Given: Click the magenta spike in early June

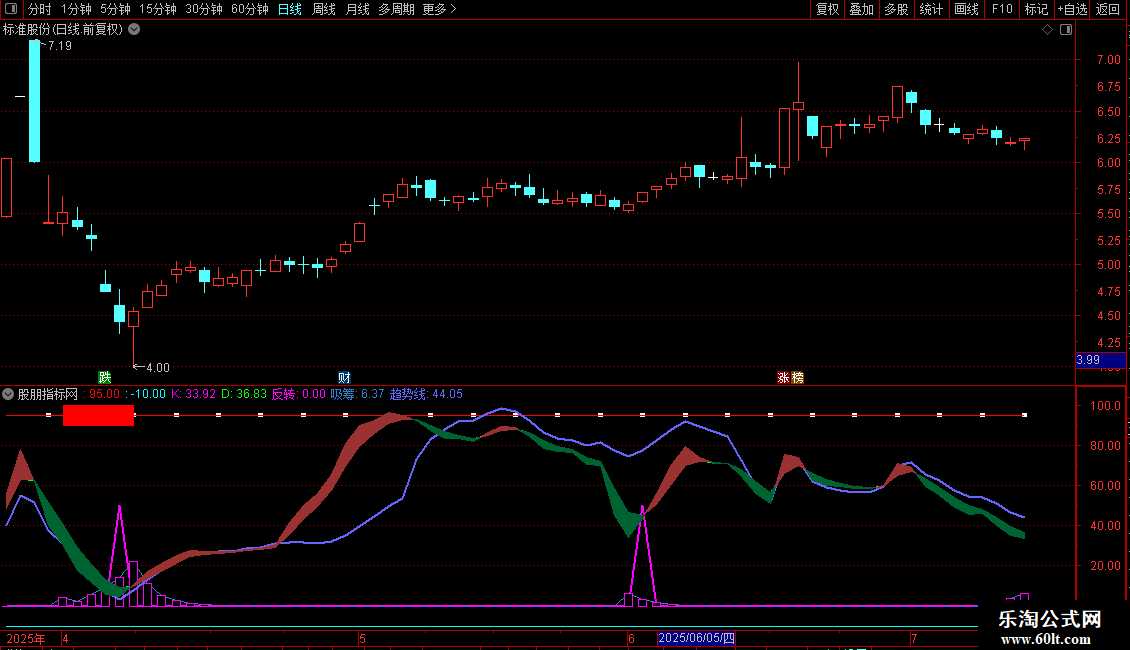Looking at the screenshot, I should tap(642, 555).
